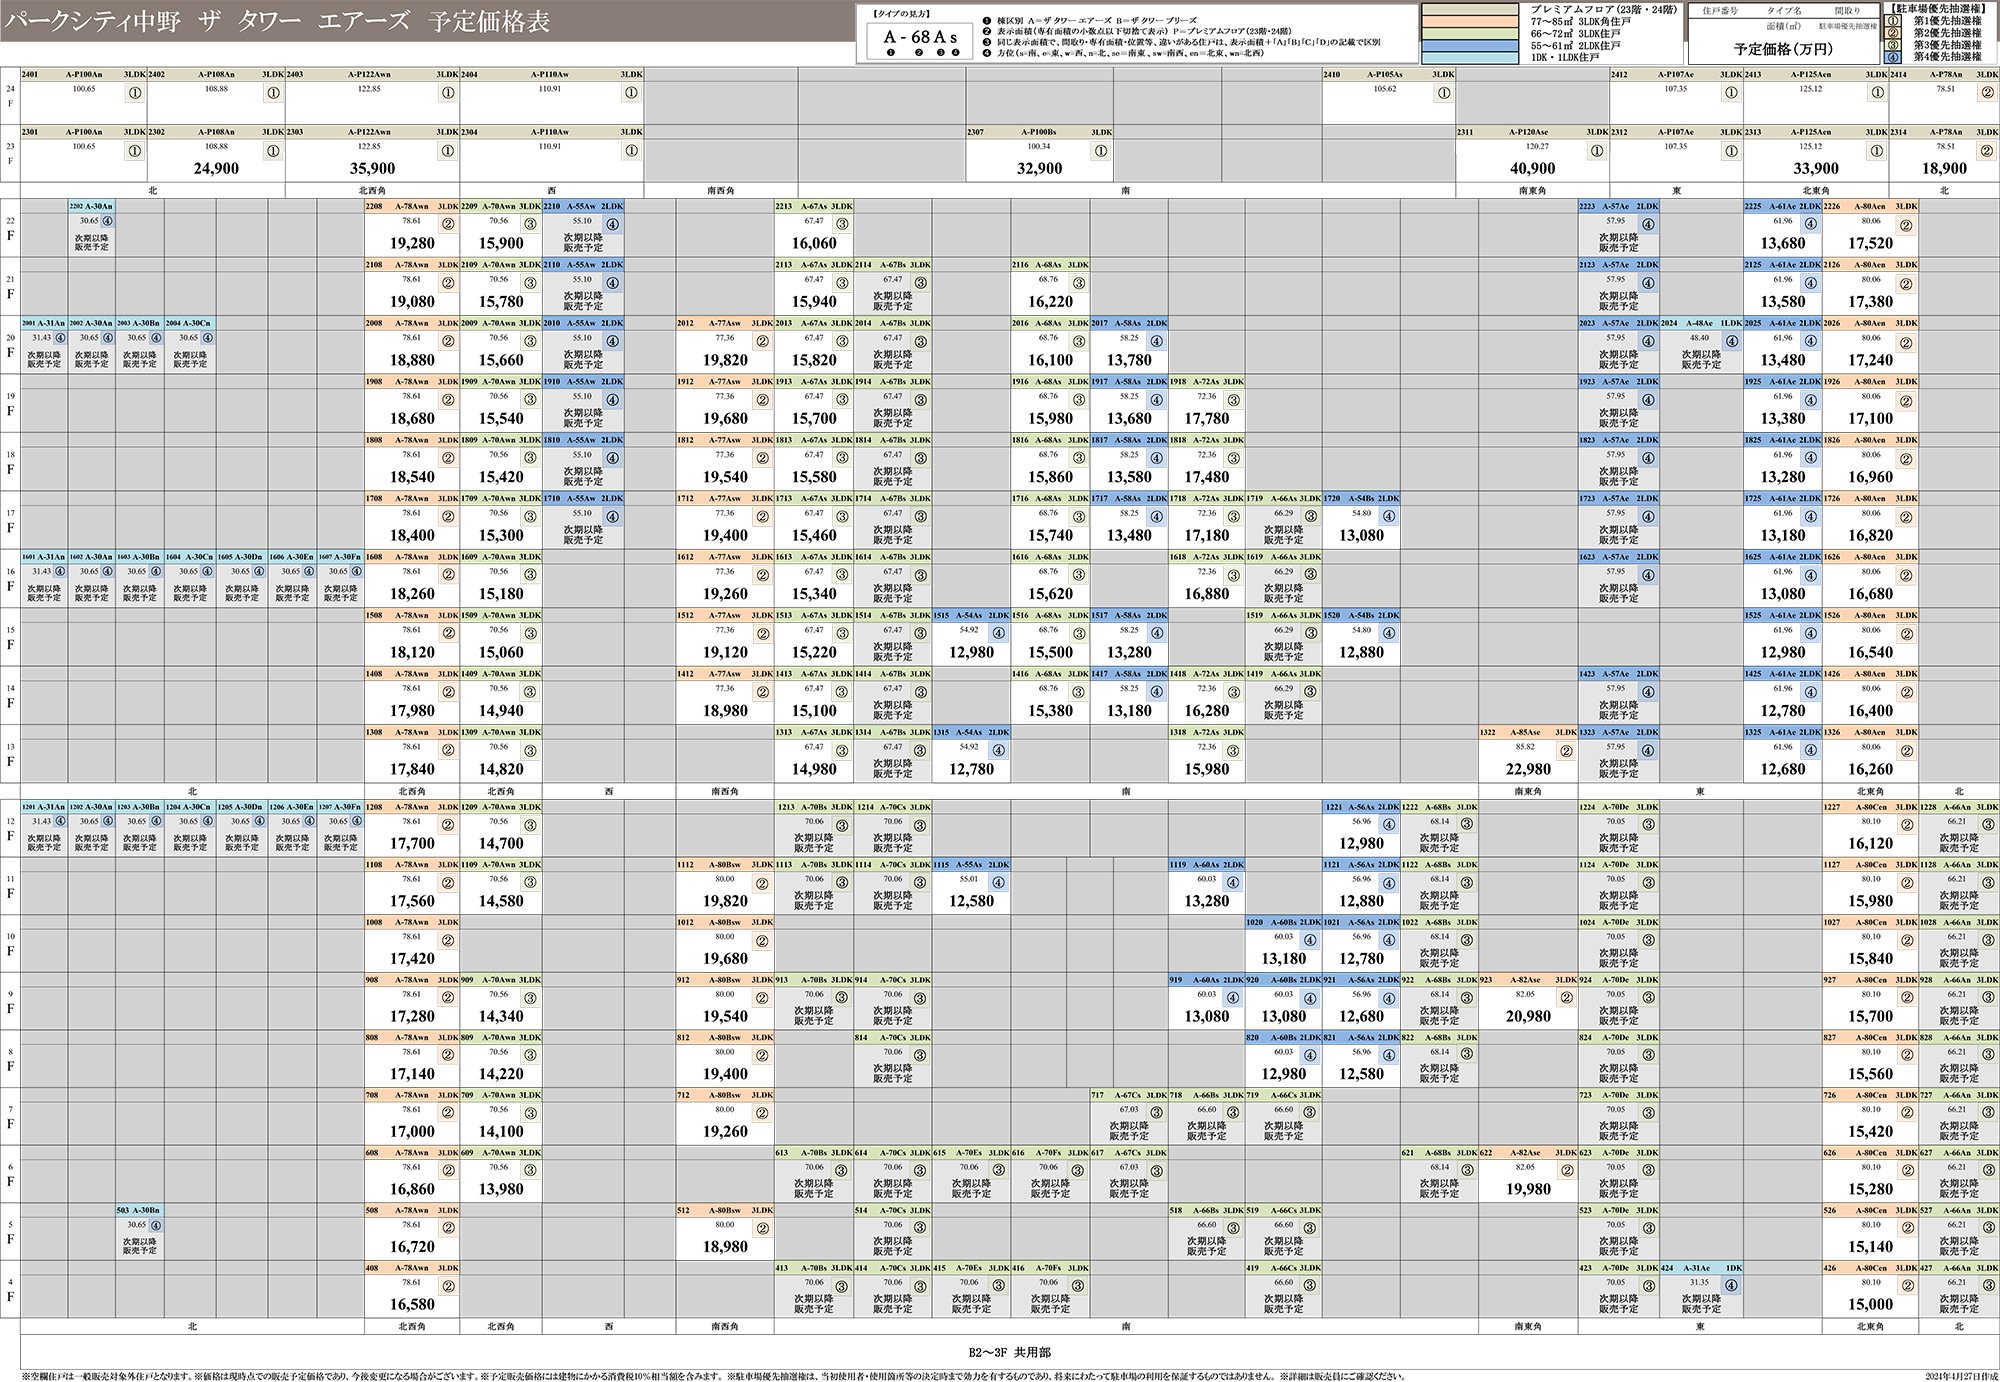Viewport: 2000px width, 1382px height.
Task: Click the circled 2 icon in unit 2414
Action: click(1986, 93)
